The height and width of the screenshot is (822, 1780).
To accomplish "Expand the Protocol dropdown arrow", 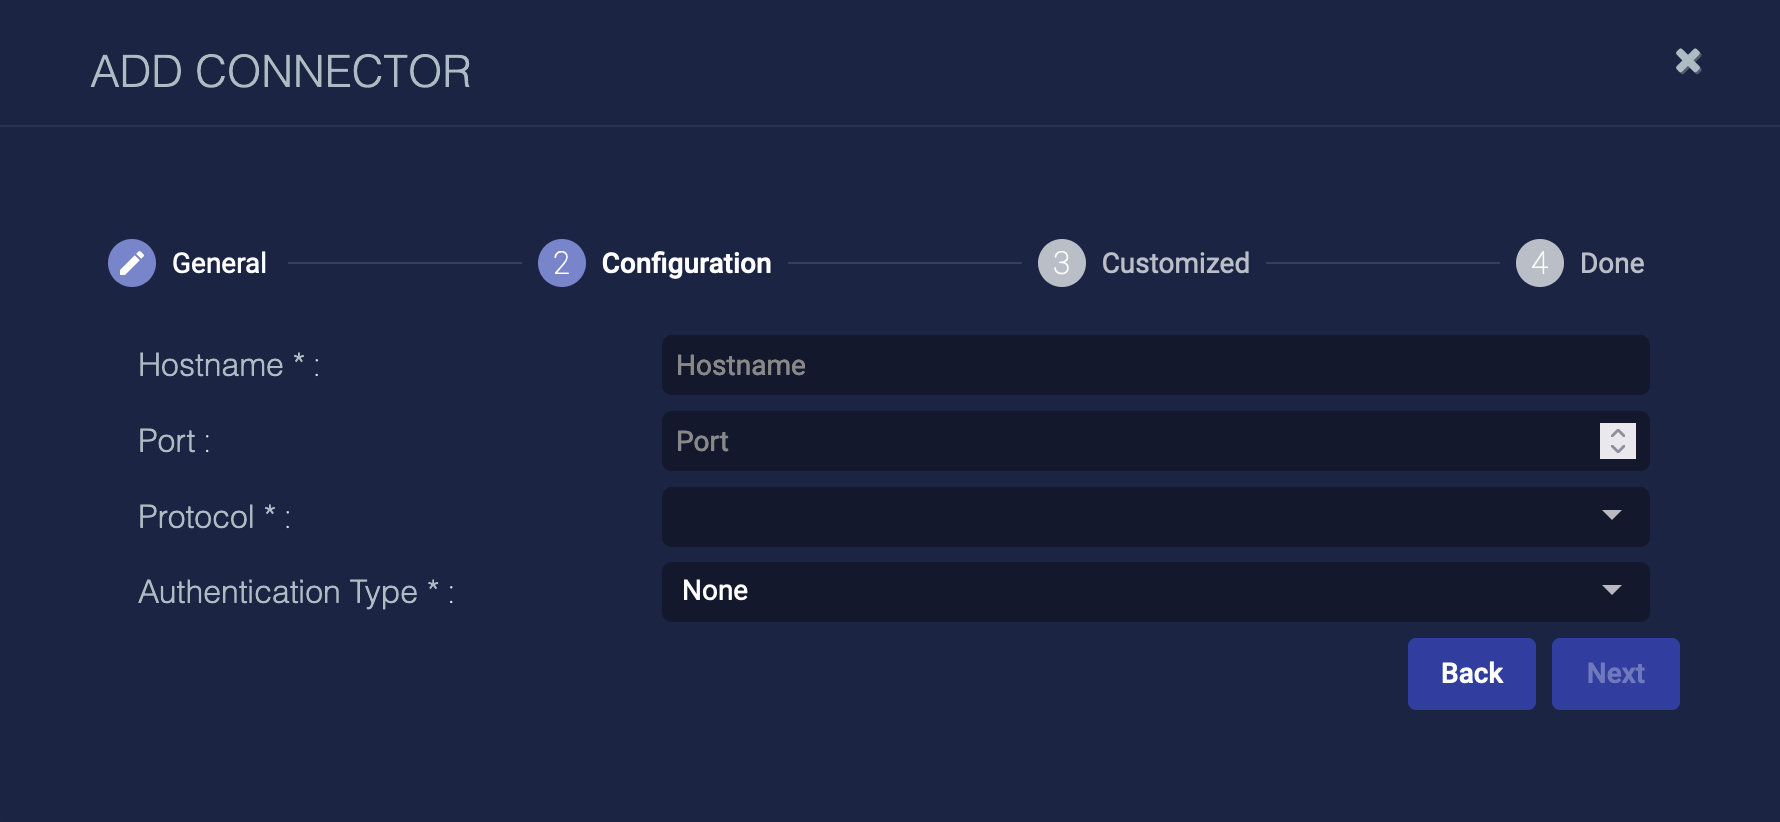I will click(1611, 515).
